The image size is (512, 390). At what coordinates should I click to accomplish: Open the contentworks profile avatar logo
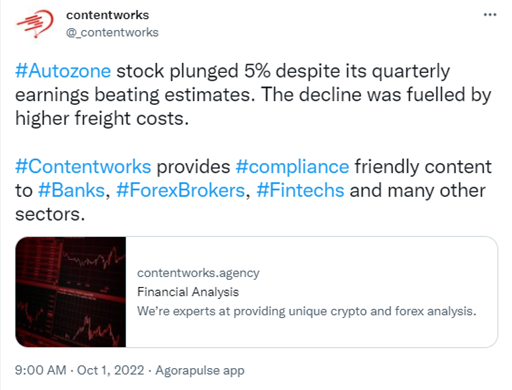coord(35,23)
